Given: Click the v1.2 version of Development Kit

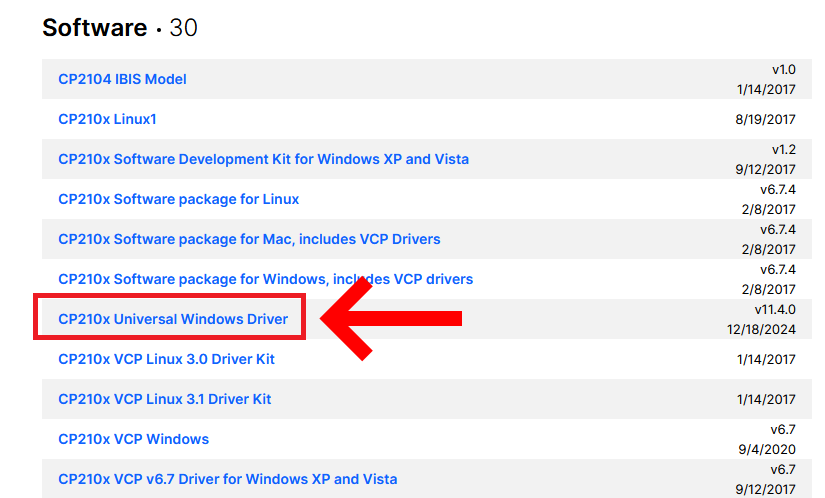Looking at the screenshot, I should point(783,149).
